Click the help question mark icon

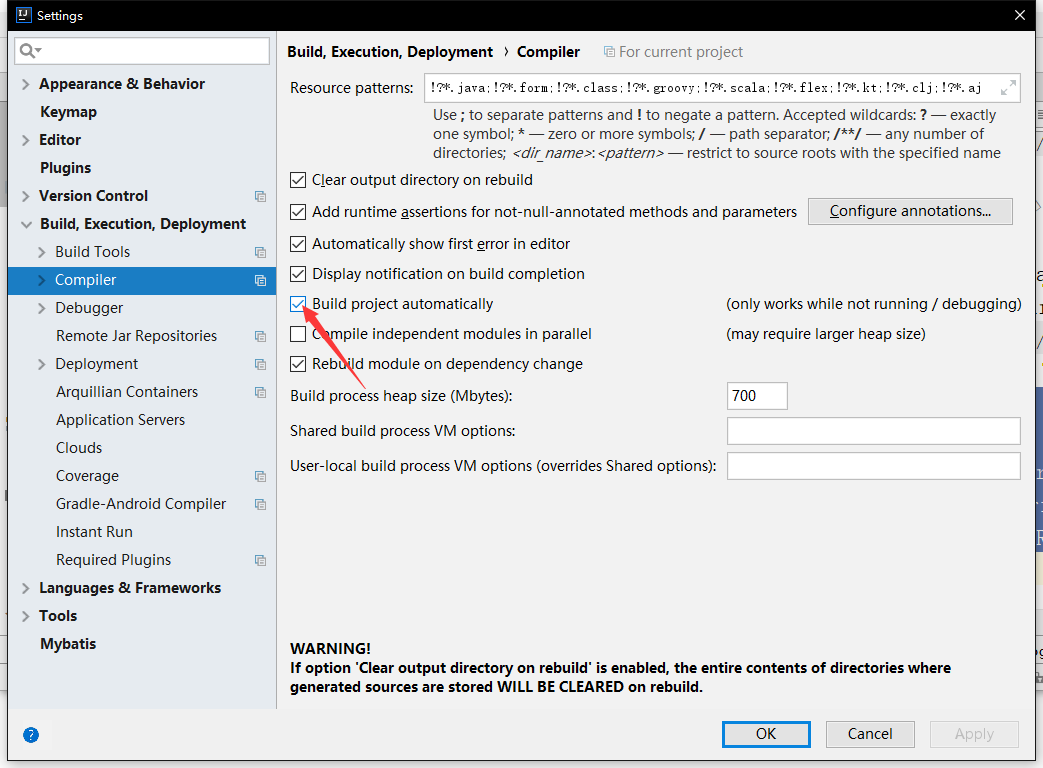coord(31,735)
